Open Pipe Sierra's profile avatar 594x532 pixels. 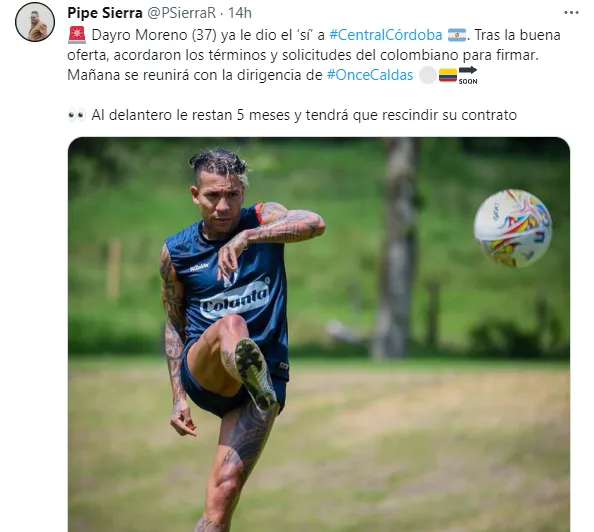[35, 22]
